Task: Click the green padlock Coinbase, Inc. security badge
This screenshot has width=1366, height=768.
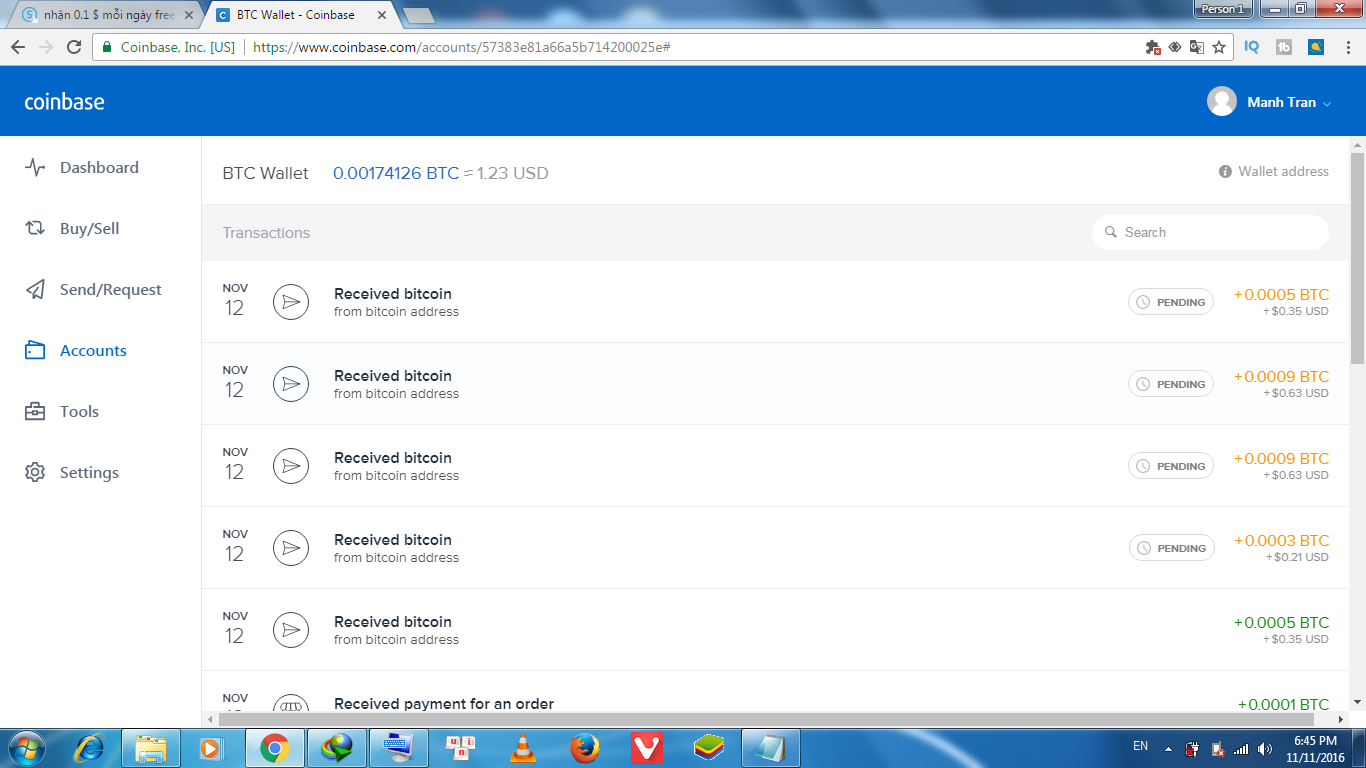Action: (x=168, y=47)
